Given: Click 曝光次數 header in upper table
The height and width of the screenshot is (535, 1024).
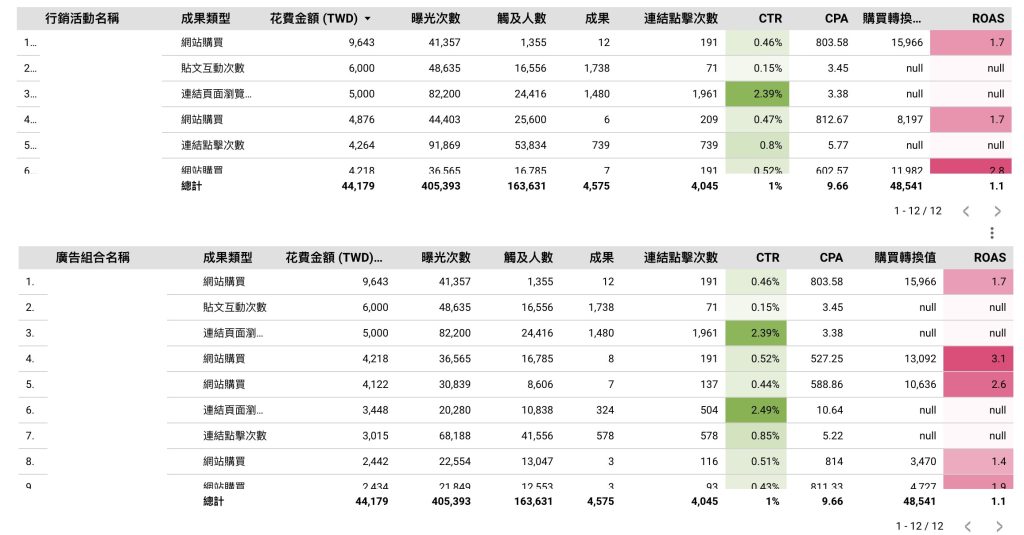Looking at the screenshot, I should pyautogui.click(x=436, y=18).
